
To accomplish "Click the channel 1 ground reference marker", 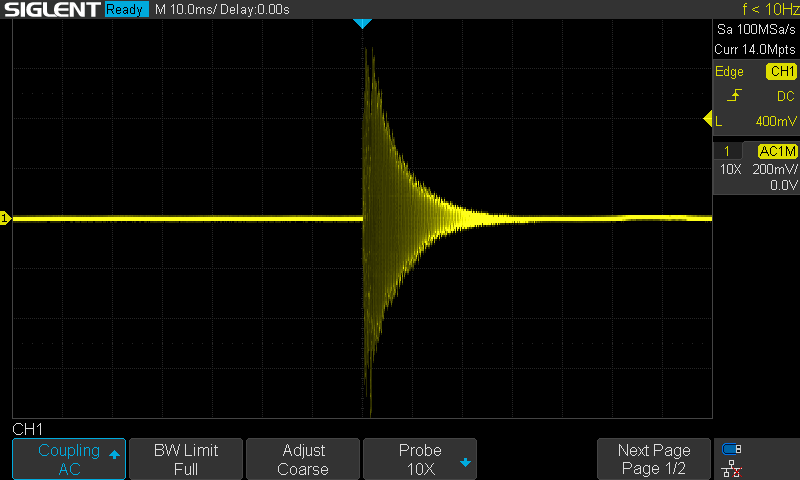I will [6, 218].
